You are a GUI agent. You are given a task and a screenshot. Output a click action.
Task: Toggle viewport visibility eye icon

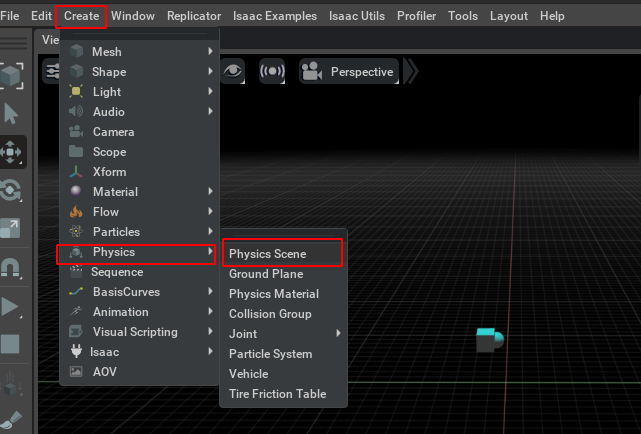point(233,71)
